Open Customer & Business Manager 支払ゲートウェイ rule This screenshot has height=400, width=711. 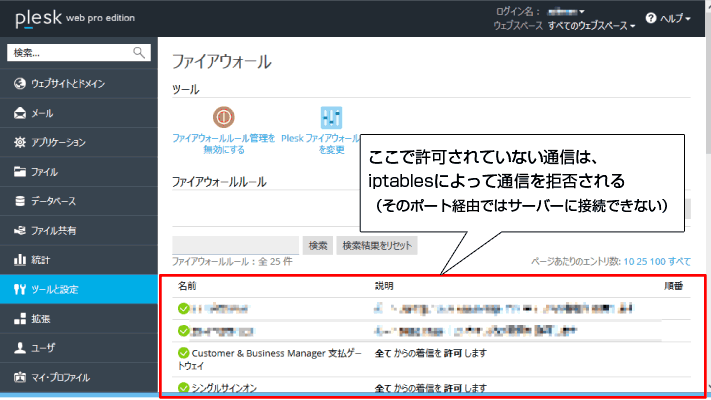click(x=270, y=359)
